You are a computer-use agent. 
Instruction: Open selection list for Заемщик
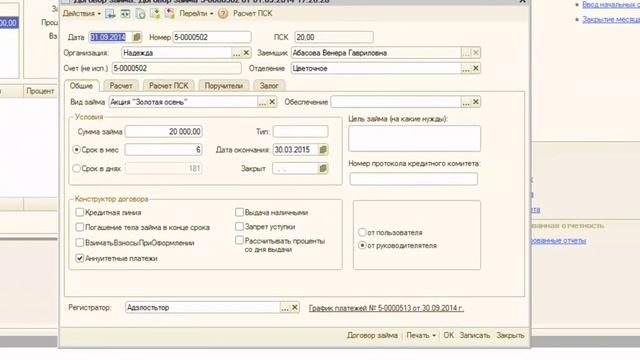(x=466, y=53)
